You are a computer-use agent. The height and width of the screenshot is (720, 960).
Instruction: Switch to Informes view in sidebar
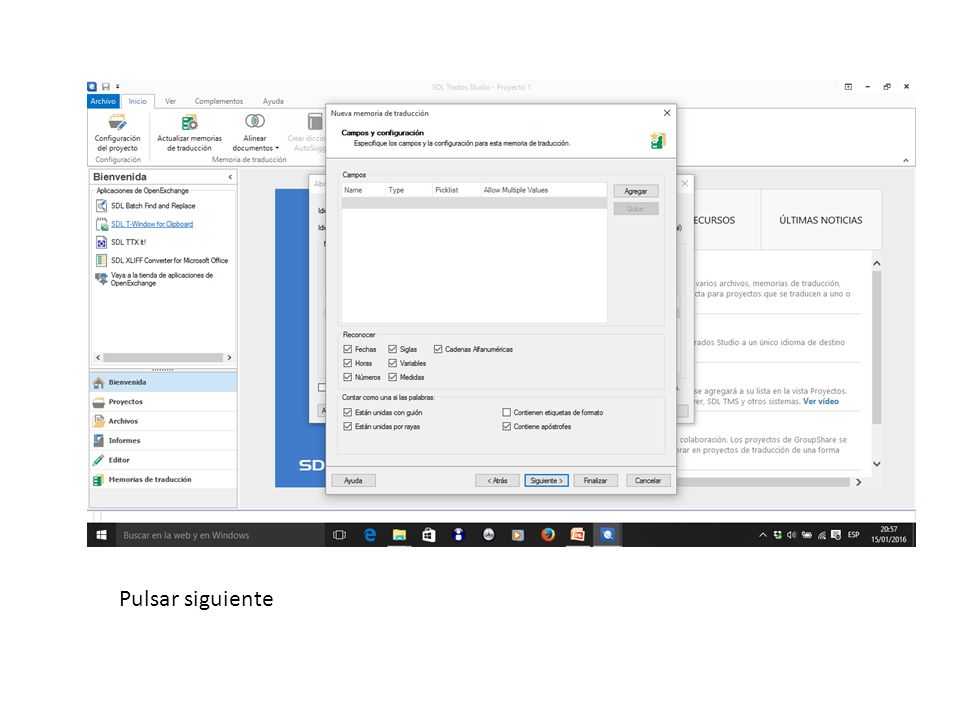point(163,441)
